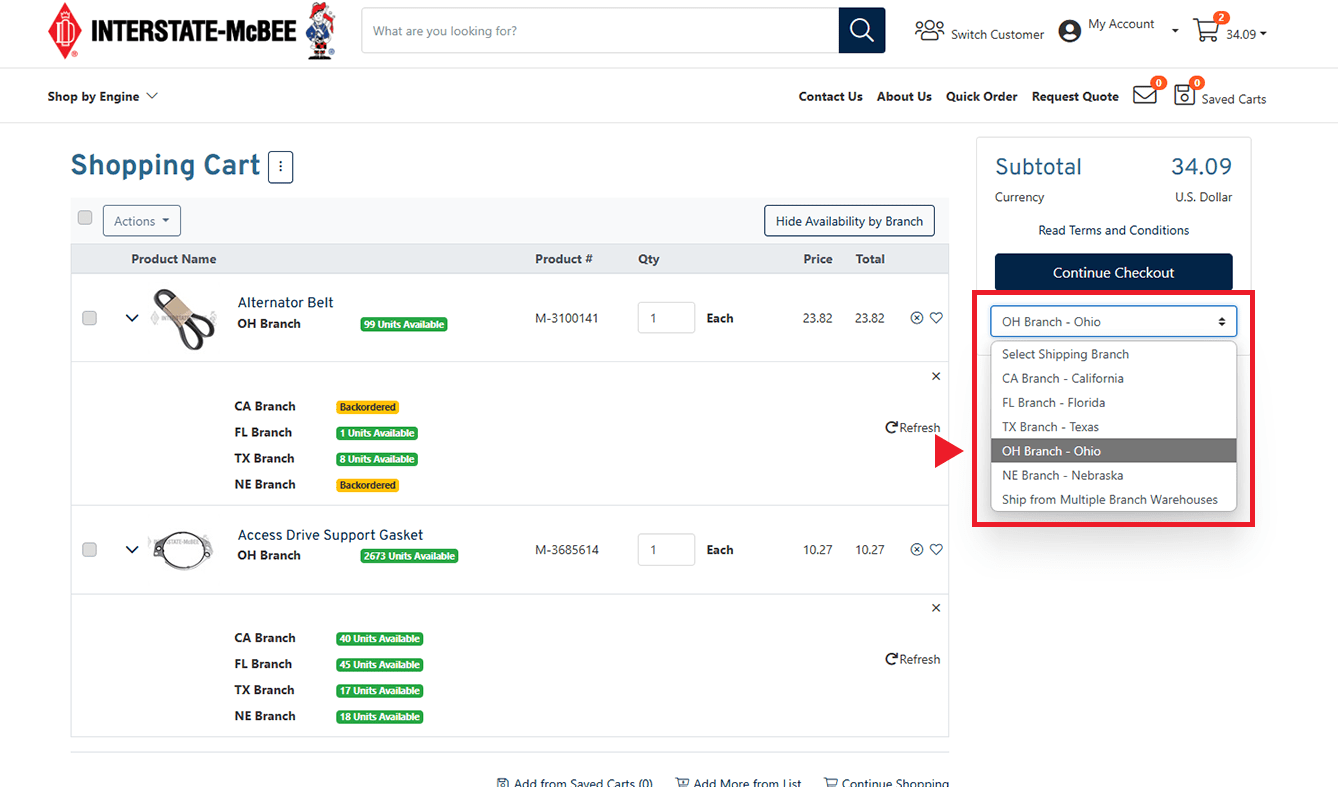Open the Access Drive Support Gasket link
Viewport: 1338px width, 787px height.
(x=330, y=535)
